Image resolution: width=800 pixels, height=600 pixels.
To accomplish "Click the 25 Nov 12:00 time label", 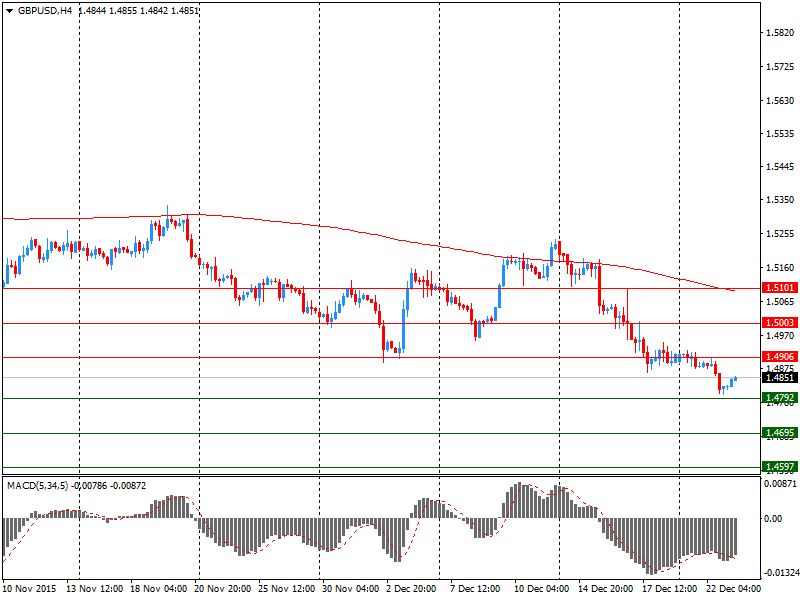I will point(286,588).
